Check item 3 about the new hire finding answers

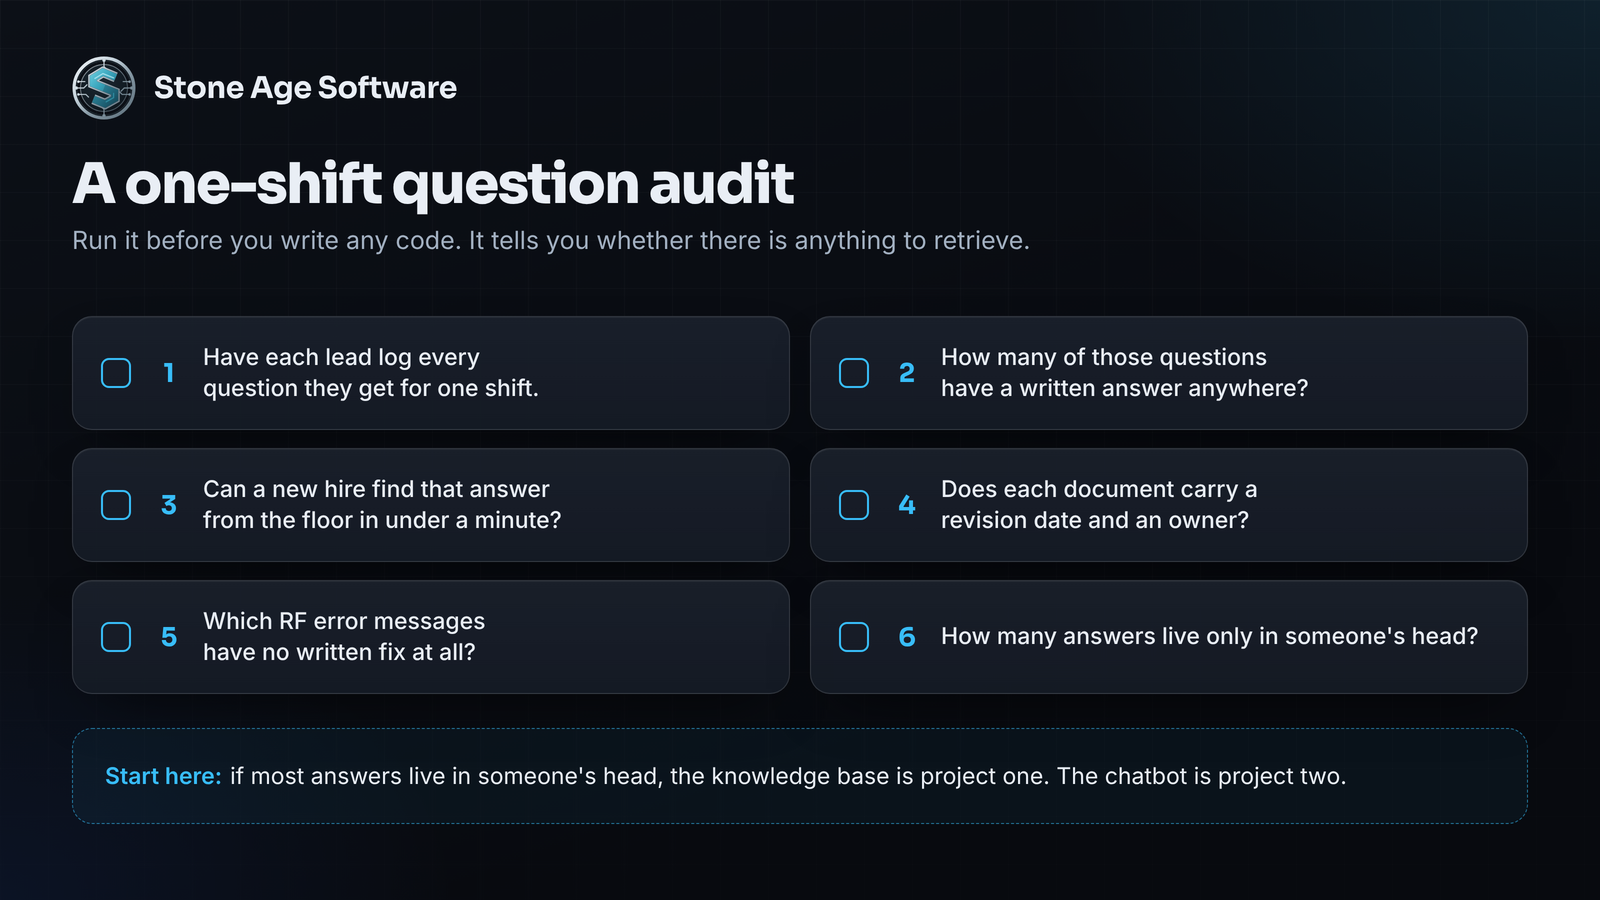pyautogui.click(x=116, y=505)
